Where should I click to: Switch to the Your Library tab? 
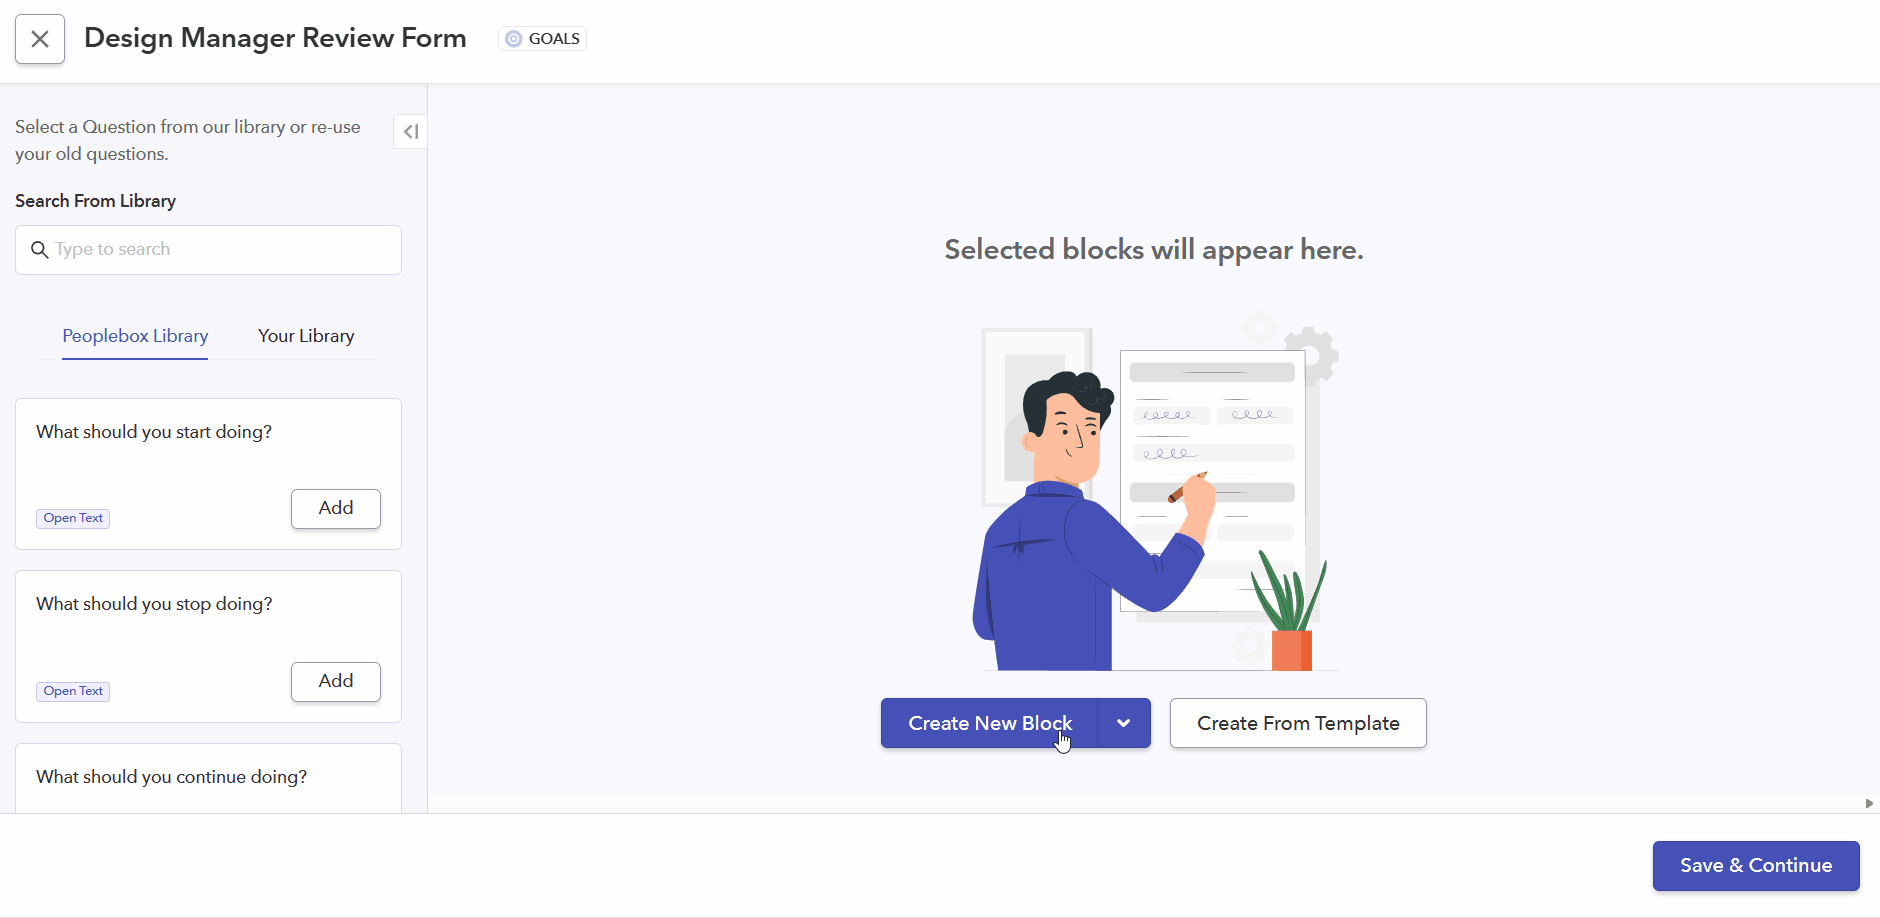[x=306, y=336]
